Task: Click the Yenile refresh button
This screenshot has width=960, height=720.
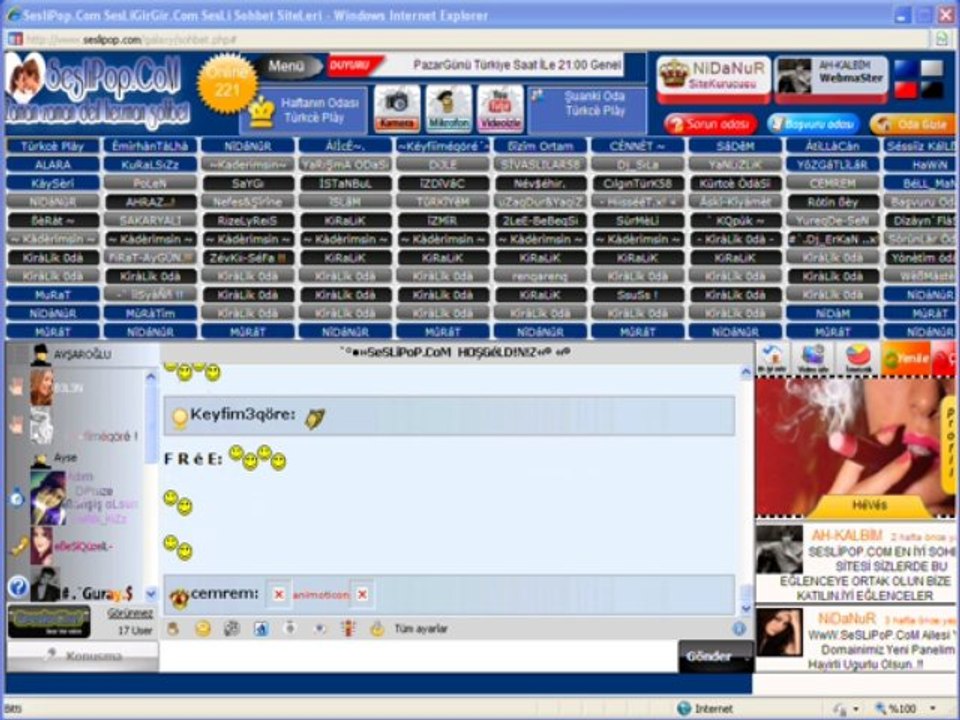Action: pos(906,358)
